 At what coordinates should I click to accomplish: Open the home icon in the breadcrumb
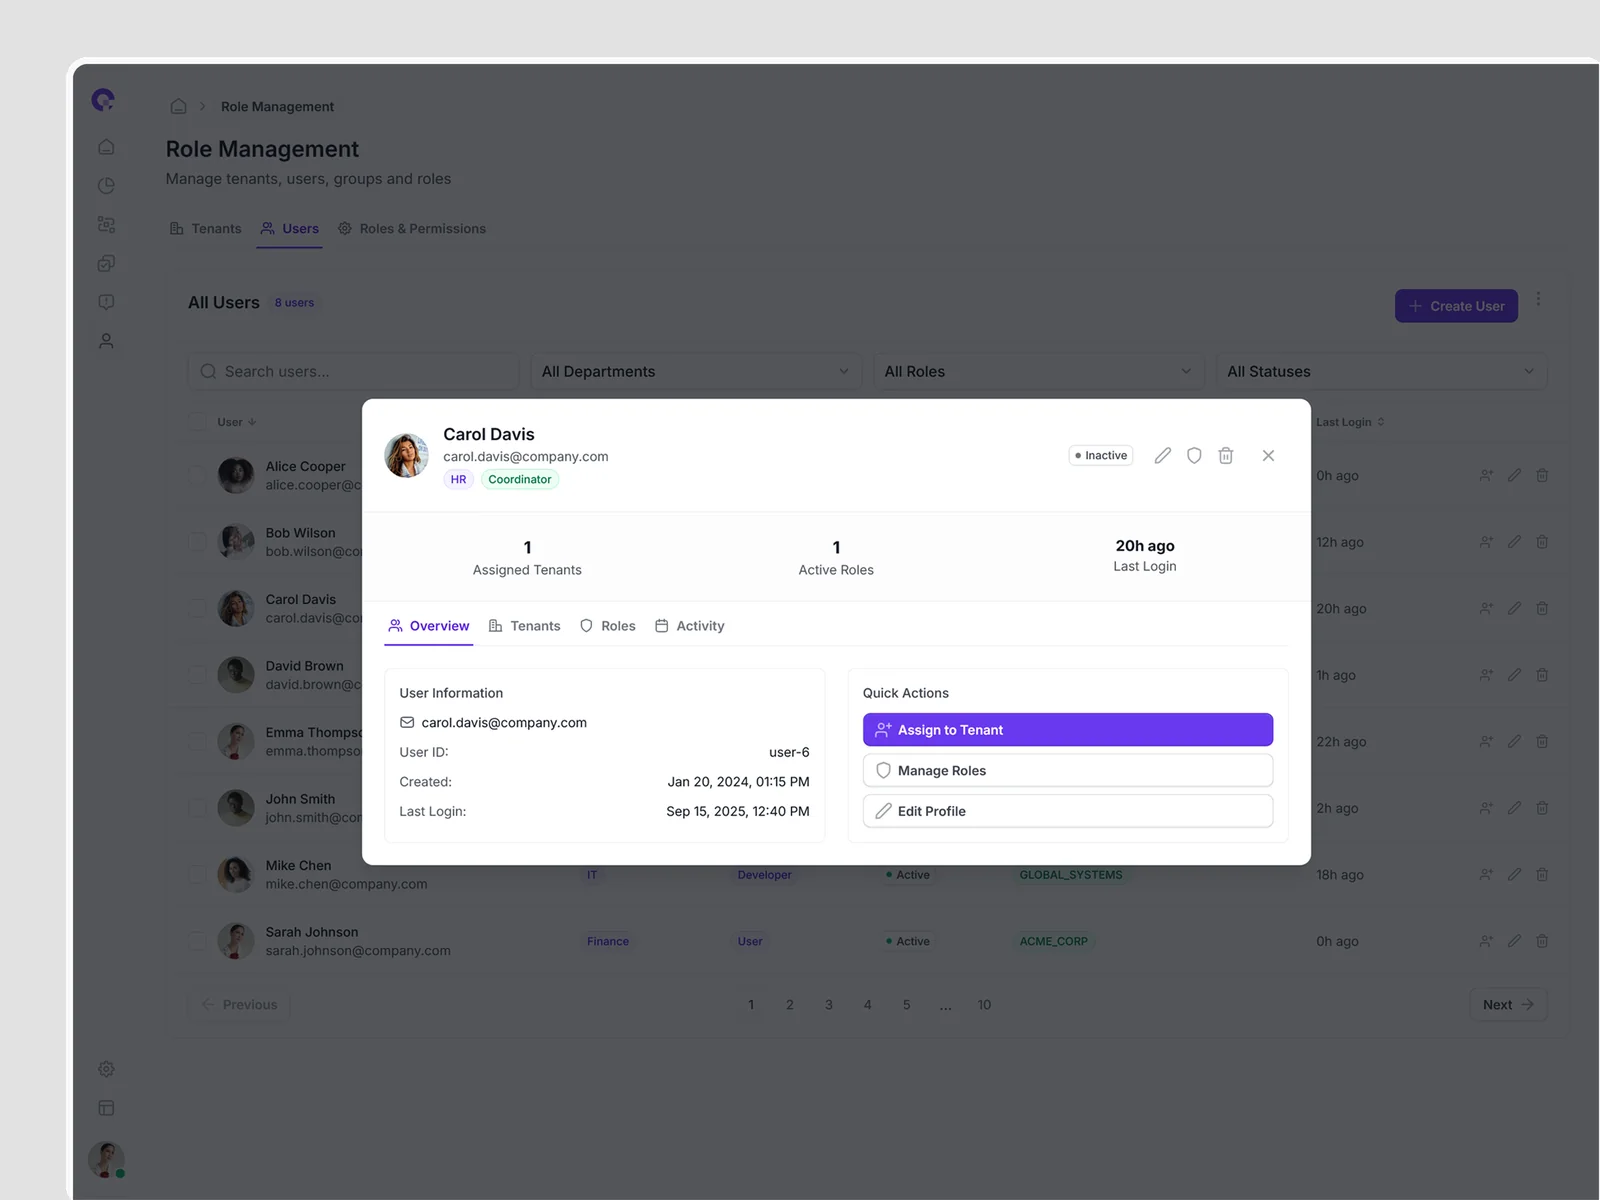point(178,107)
